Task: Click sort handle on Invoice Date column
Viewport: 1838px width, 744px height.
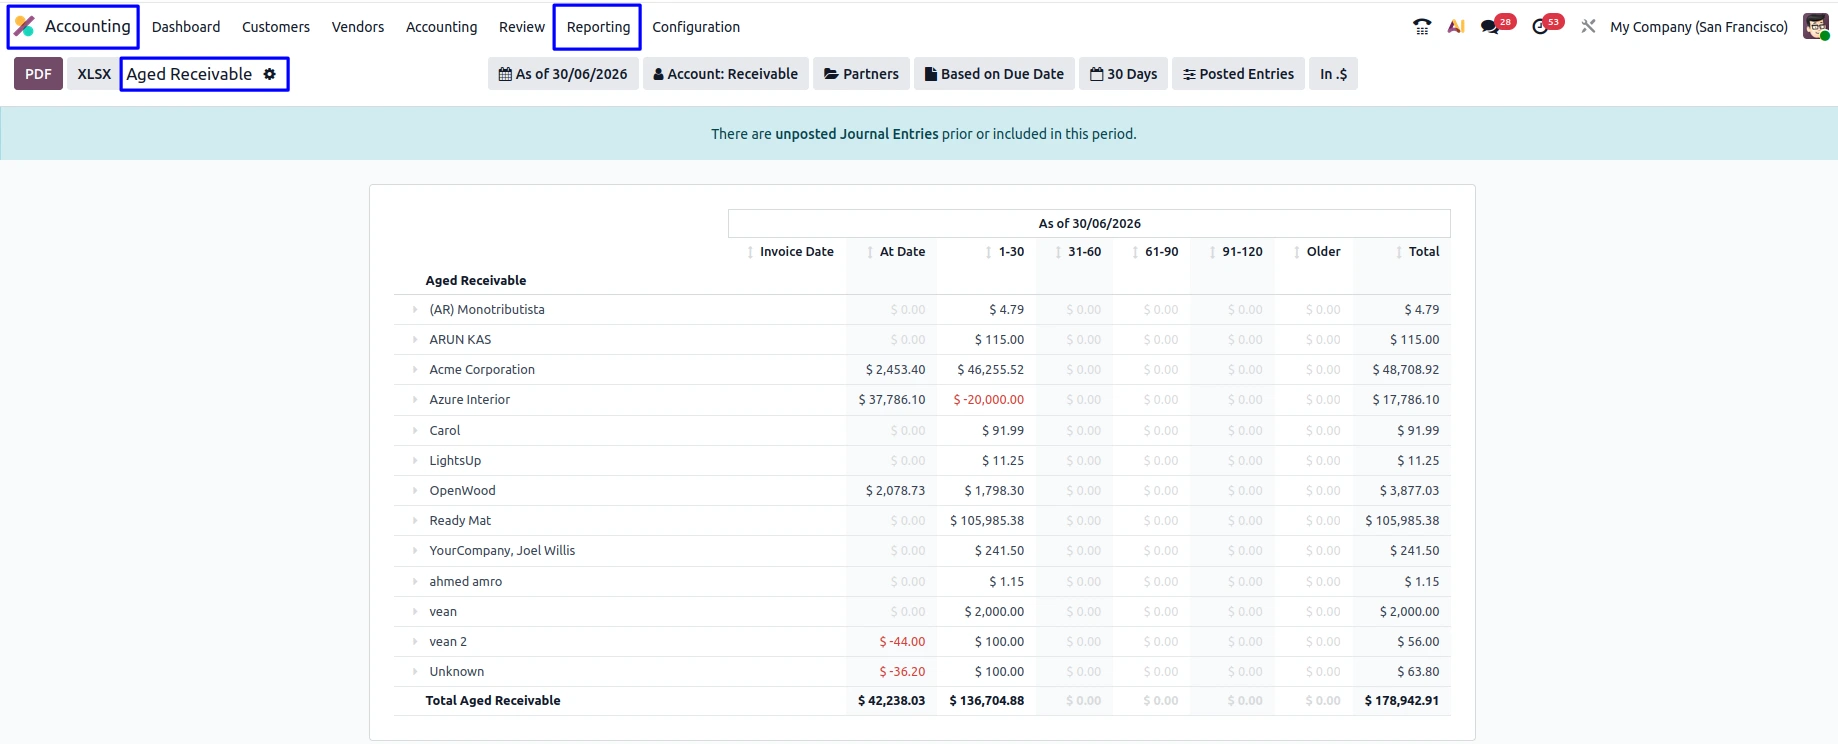Action: coord(750,252)
